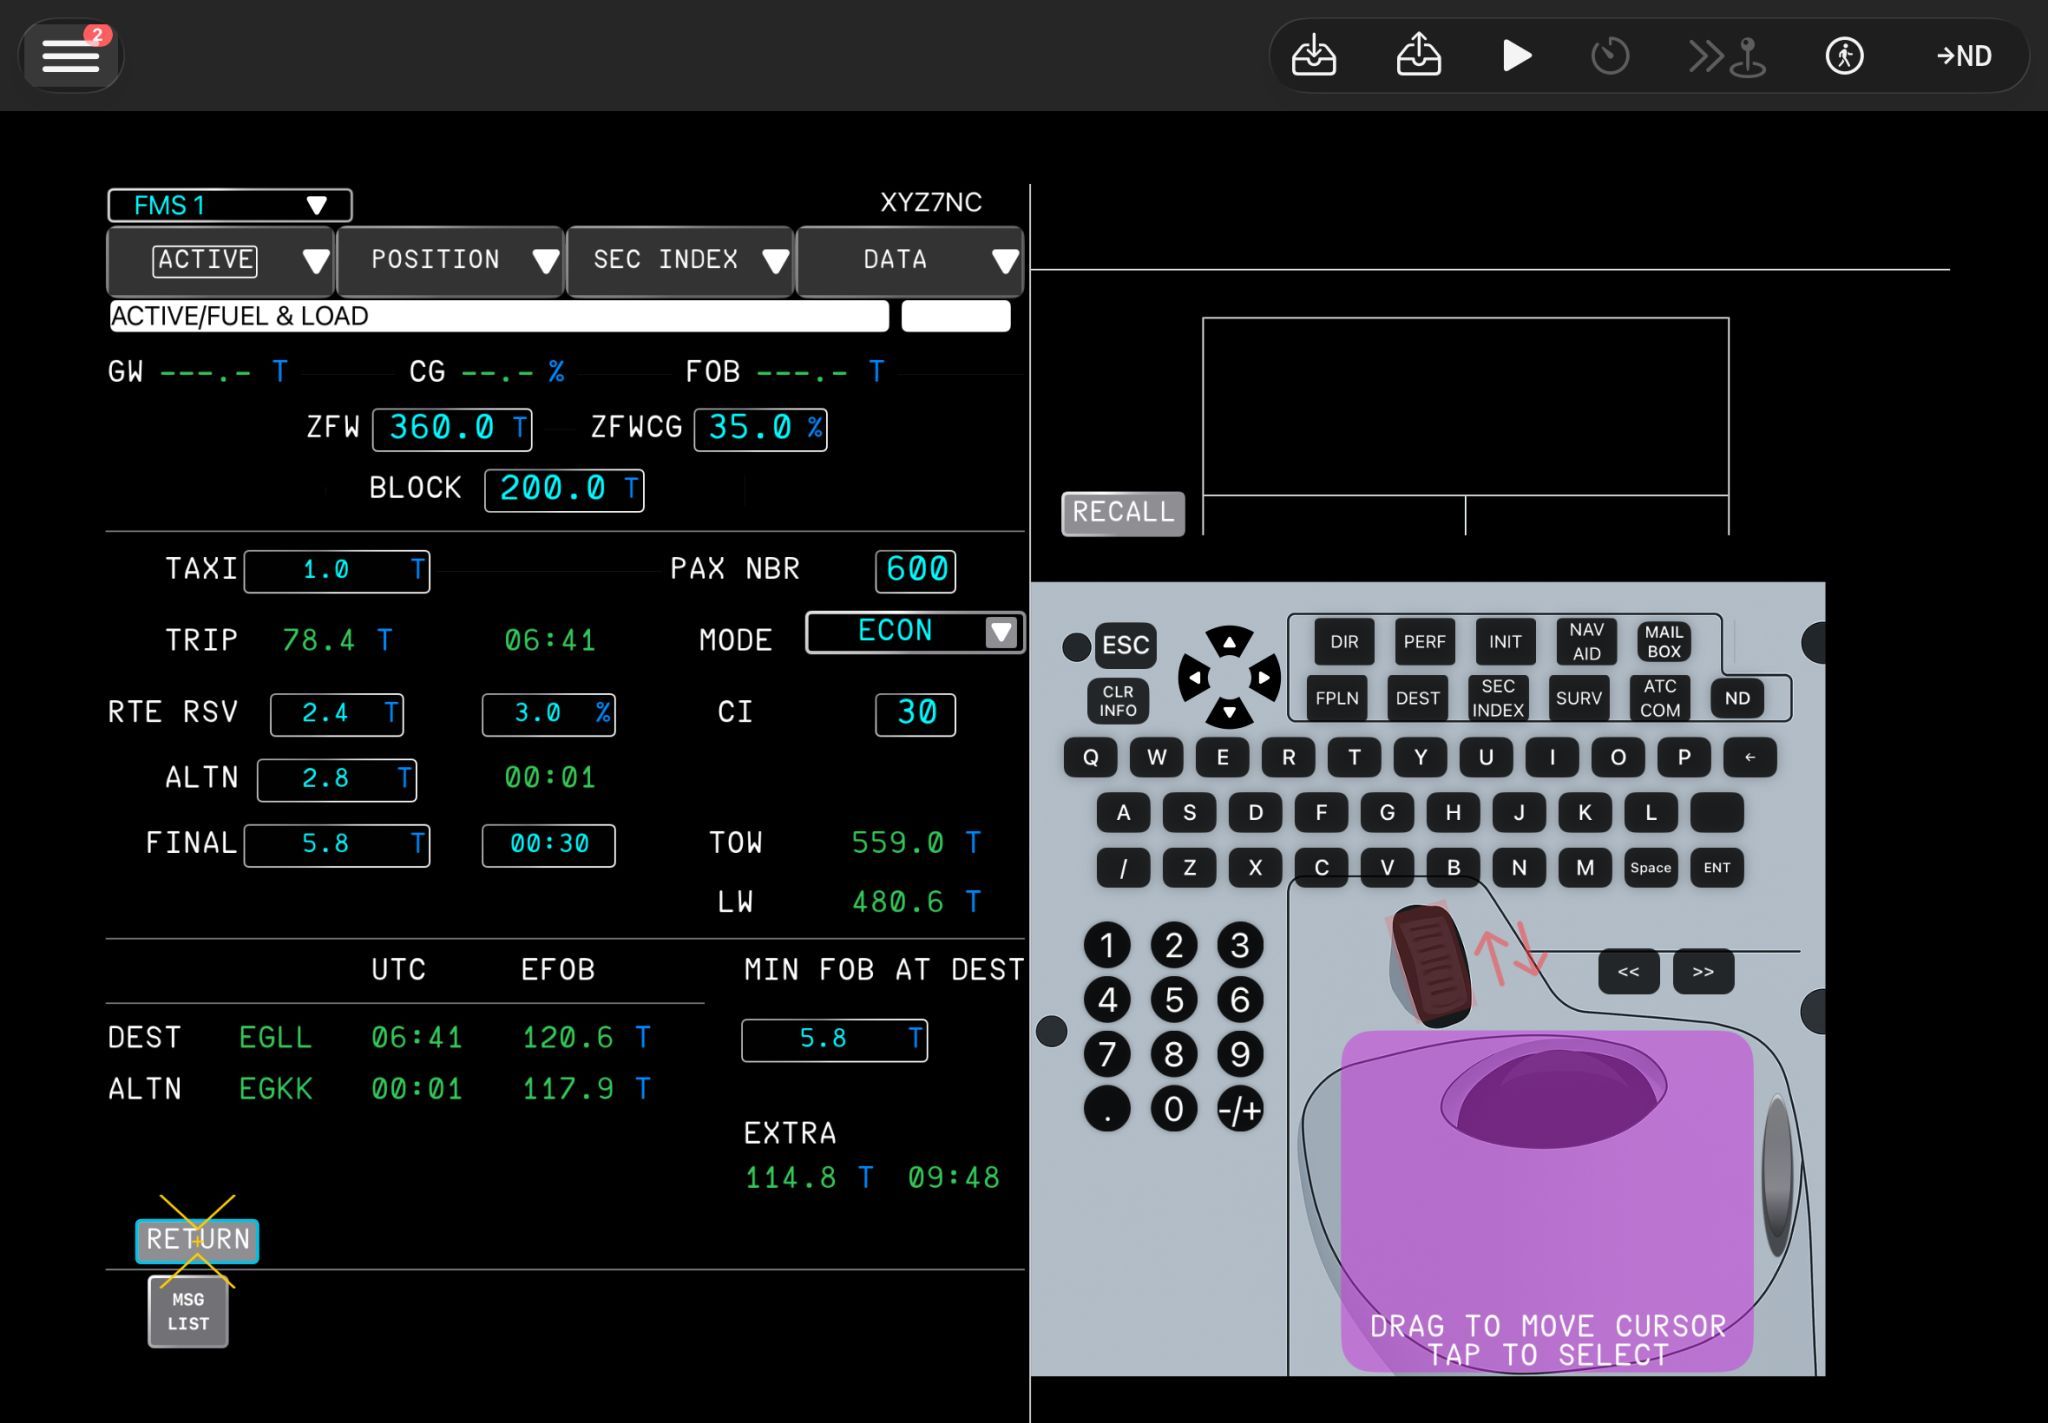
Task: Open the SEC INDEX menu tab
Action: [x=680, y=261]
